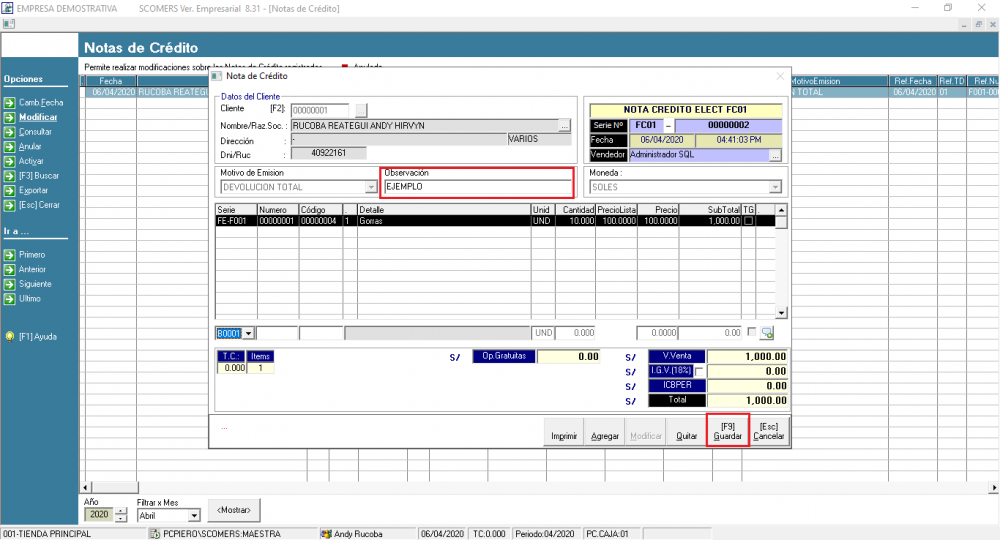Click the Primero navigation arrow icon

[10, 255]
